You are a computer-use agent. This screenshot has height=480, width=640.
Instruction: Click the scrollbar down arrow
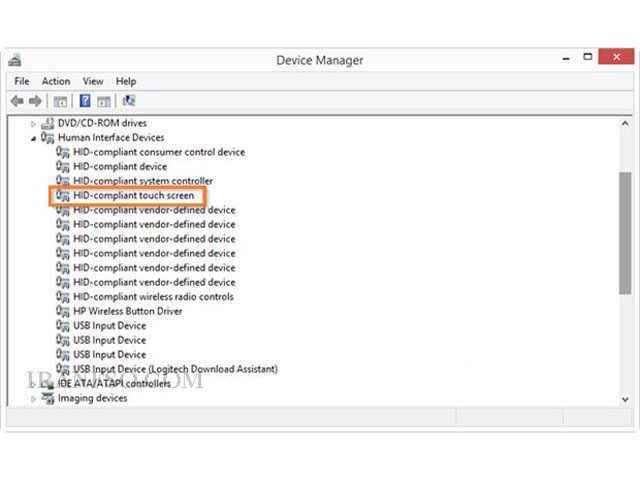[625, 399]
